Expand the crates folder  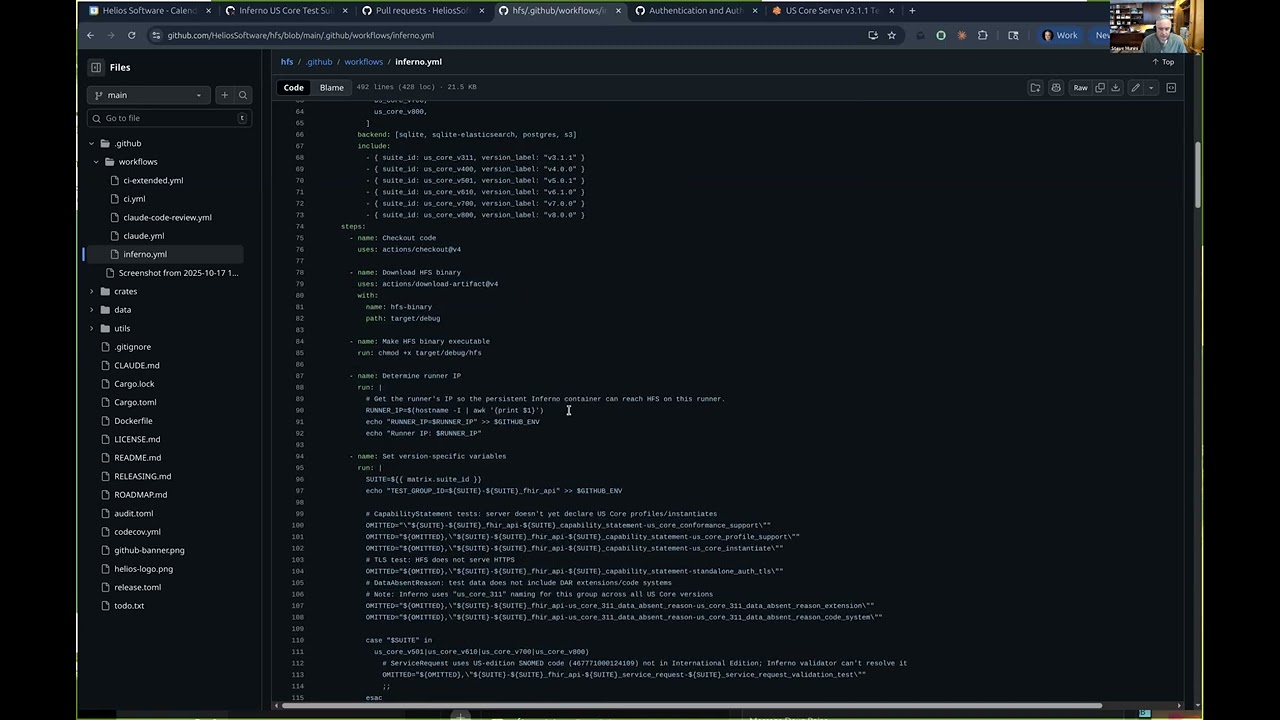click(92, 291)
